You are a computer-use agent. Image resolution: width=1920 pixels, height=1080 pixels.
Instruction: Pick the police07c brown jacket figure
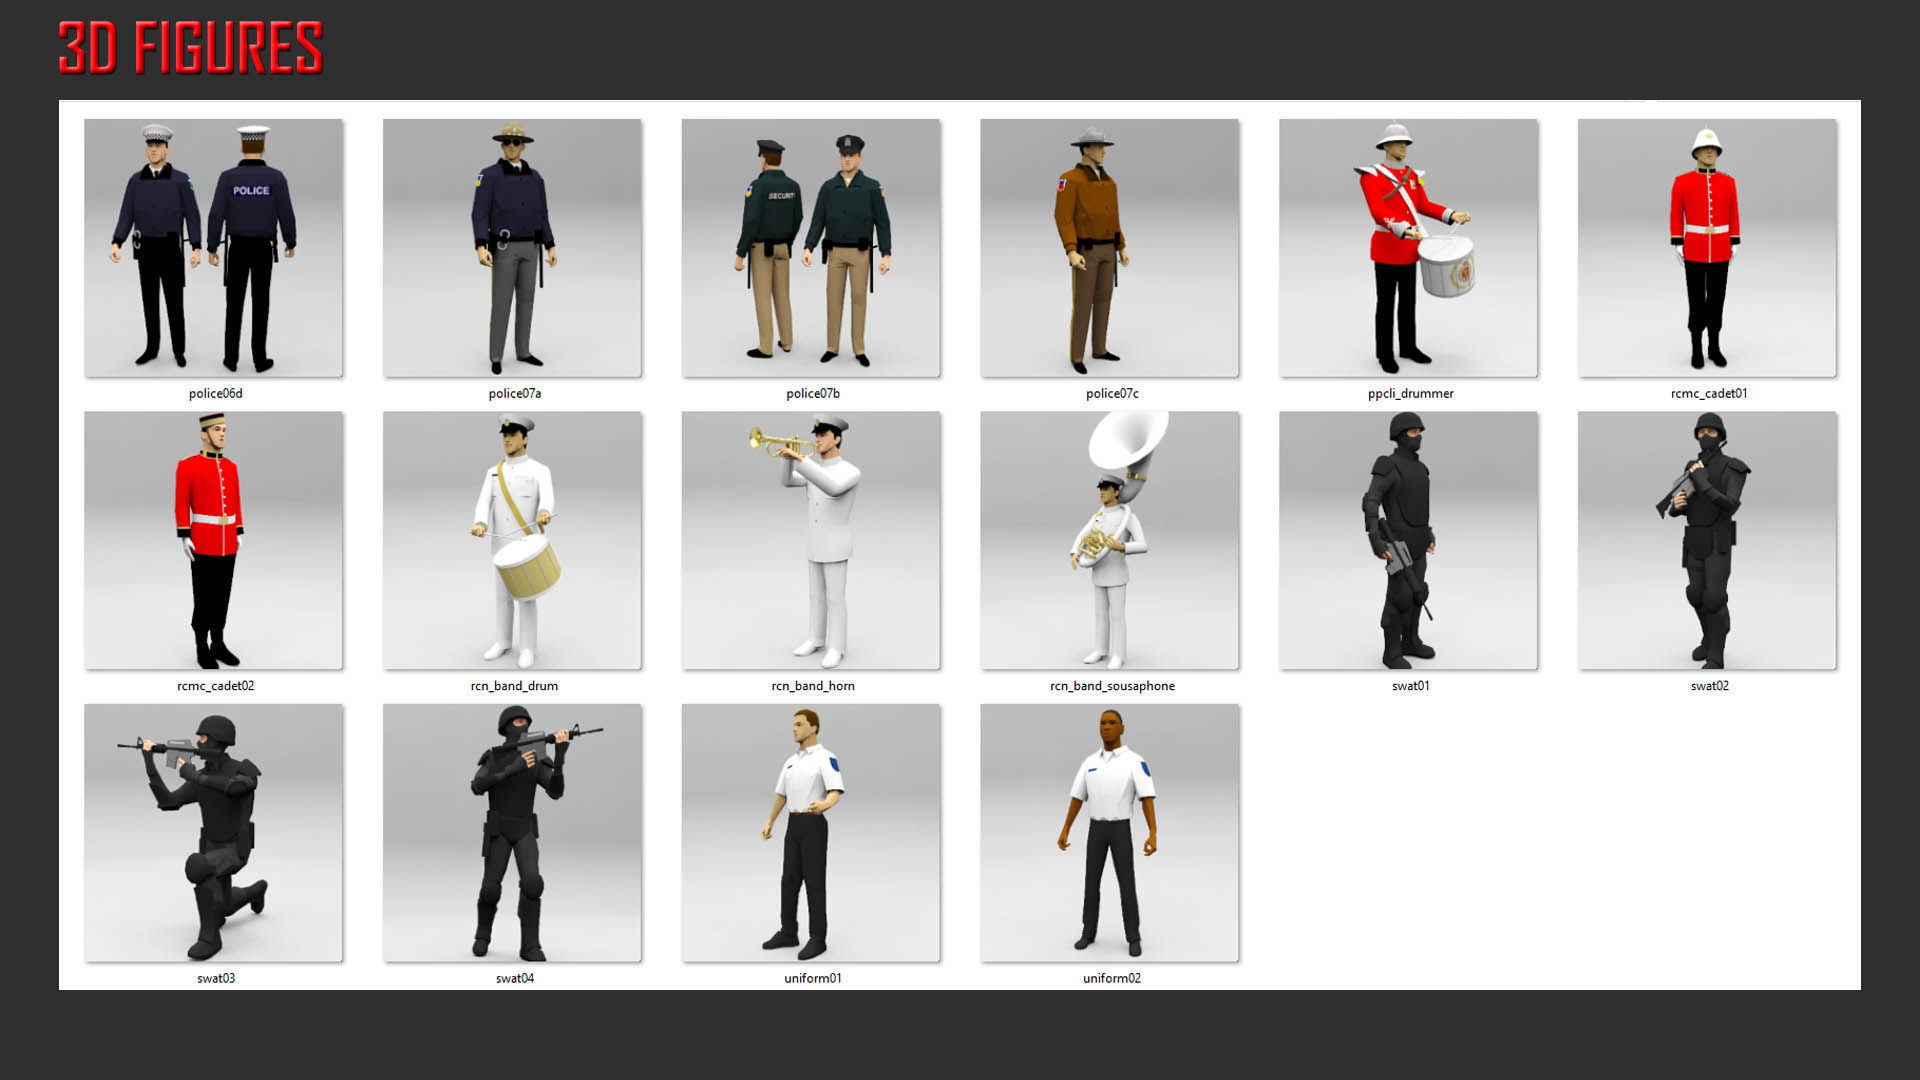pyautogui.click(x=1110, y=248)
